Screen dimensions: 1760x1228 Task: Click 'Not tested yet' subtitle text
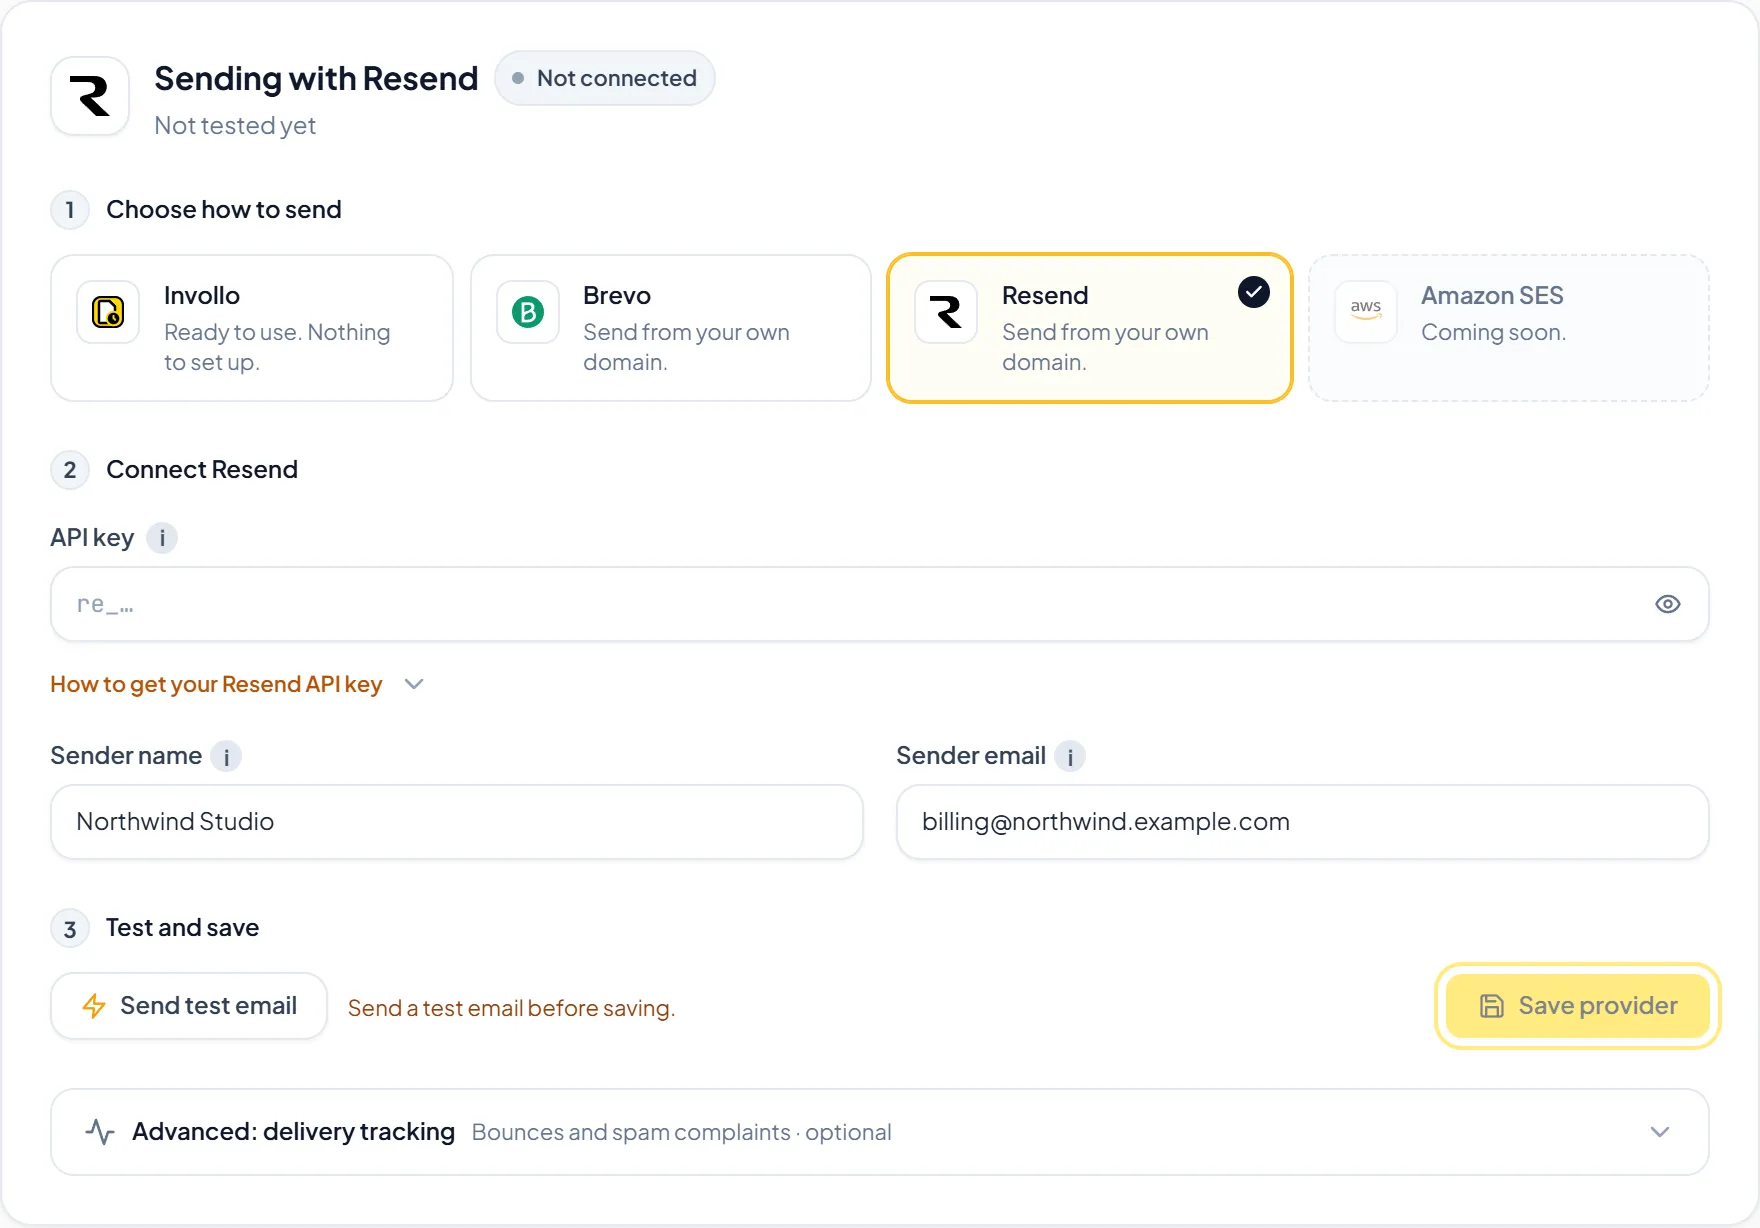pos(235,126)
